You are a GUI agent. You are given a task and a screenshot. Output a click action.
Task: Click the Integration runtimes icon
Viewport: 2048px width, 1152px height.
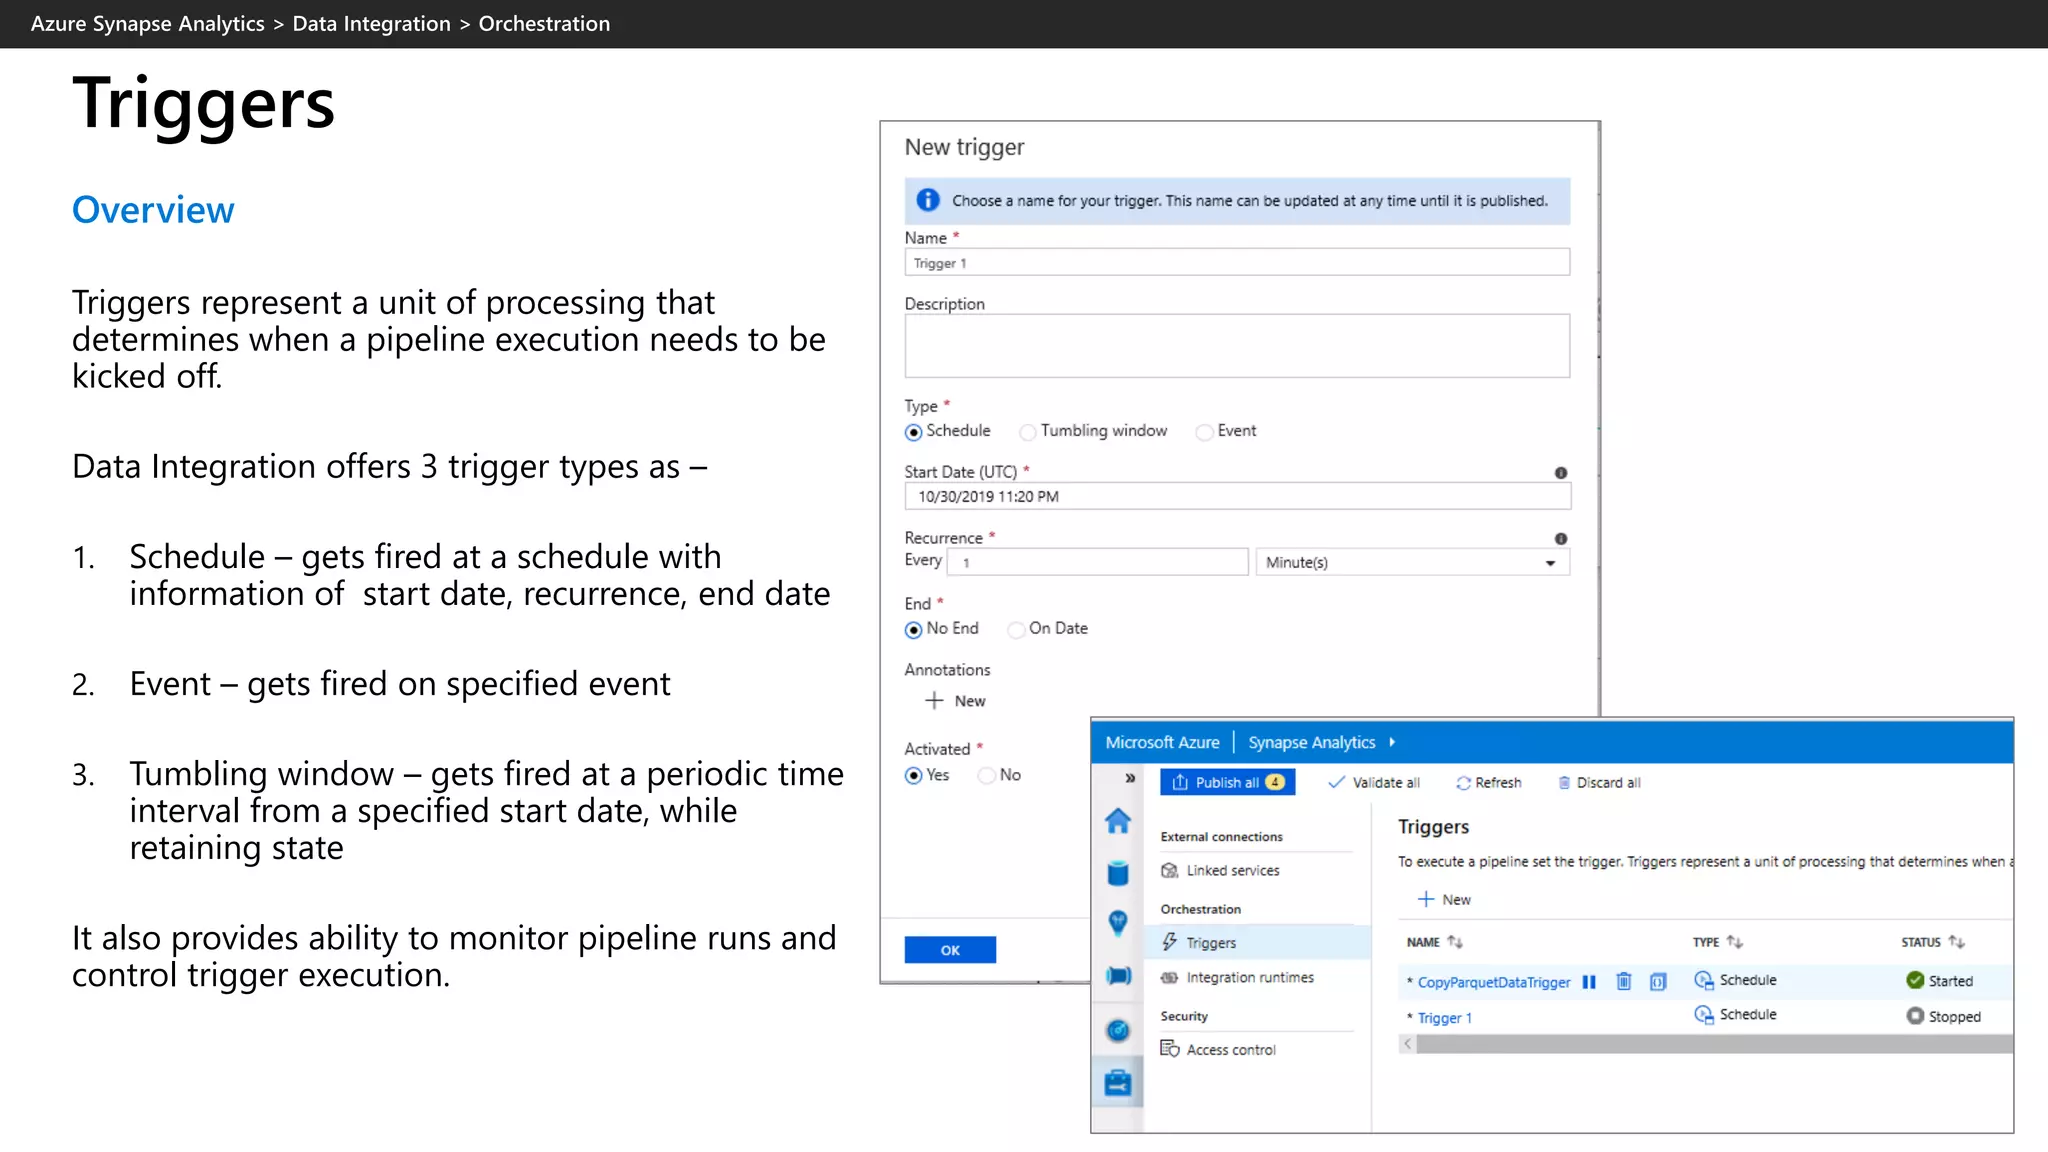(x=1169, y=978)
